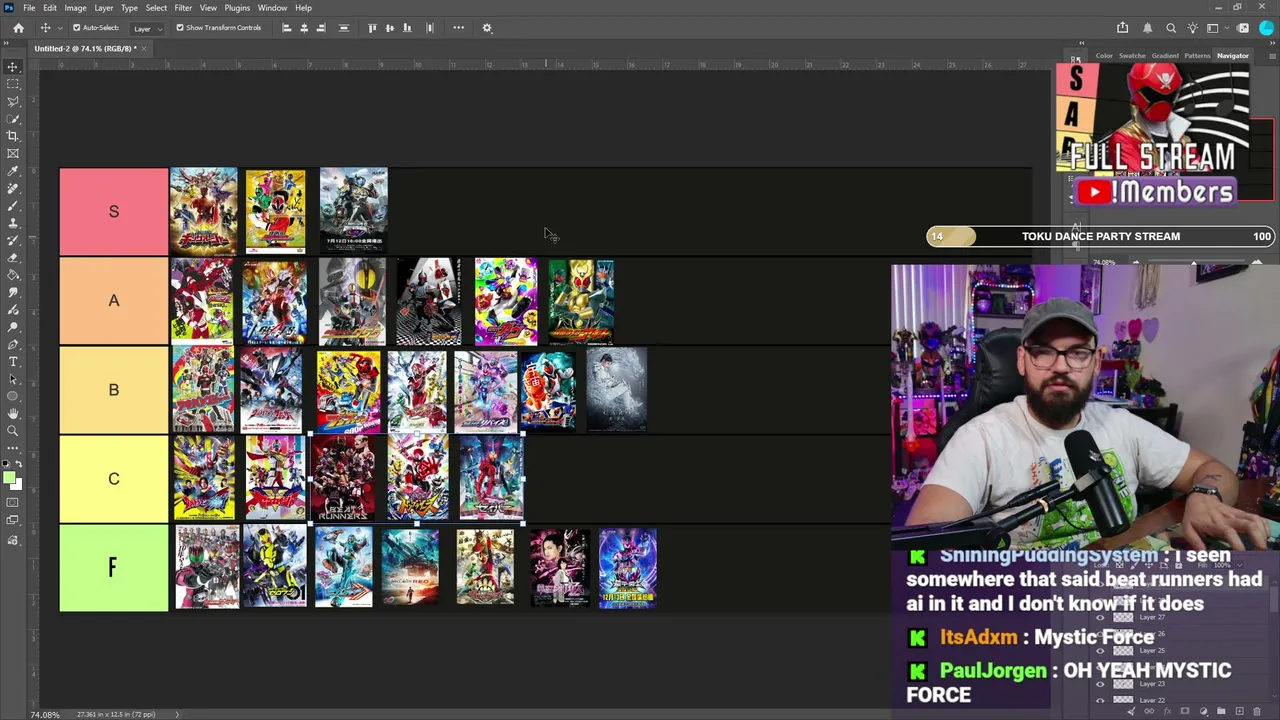Screen dimensions: 1280x720
Task: Select the Beat Runners poster in C tier
Action: click(344, 478)
